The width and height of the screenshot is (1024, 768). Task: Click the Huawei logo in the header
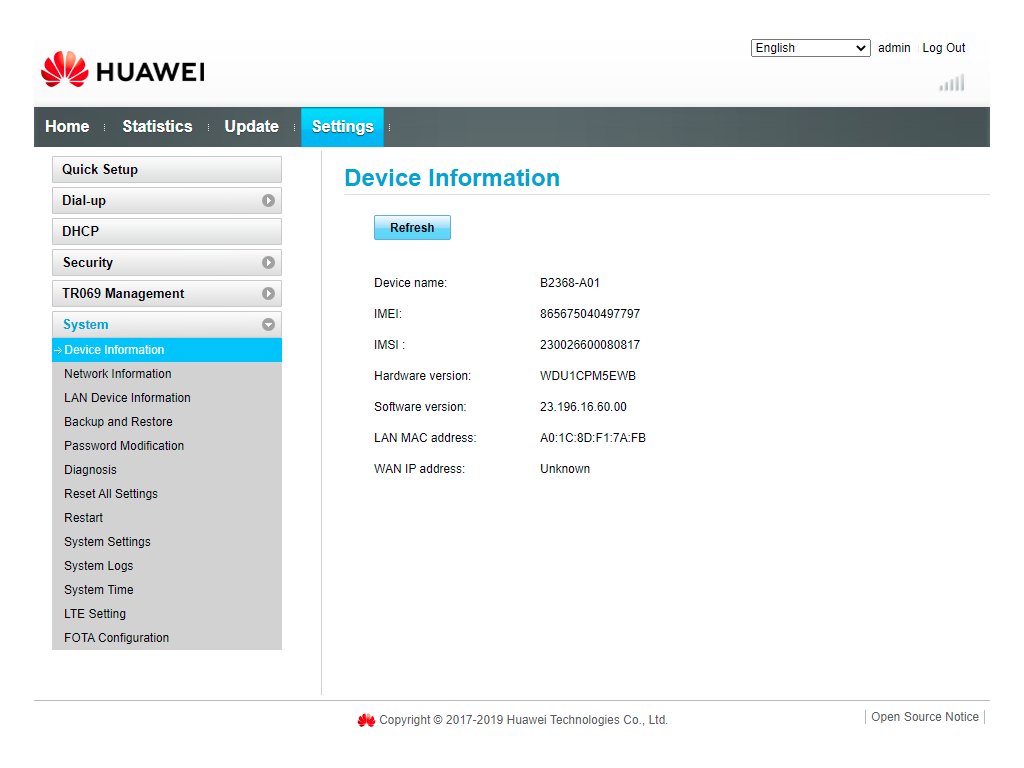point(122,70)
